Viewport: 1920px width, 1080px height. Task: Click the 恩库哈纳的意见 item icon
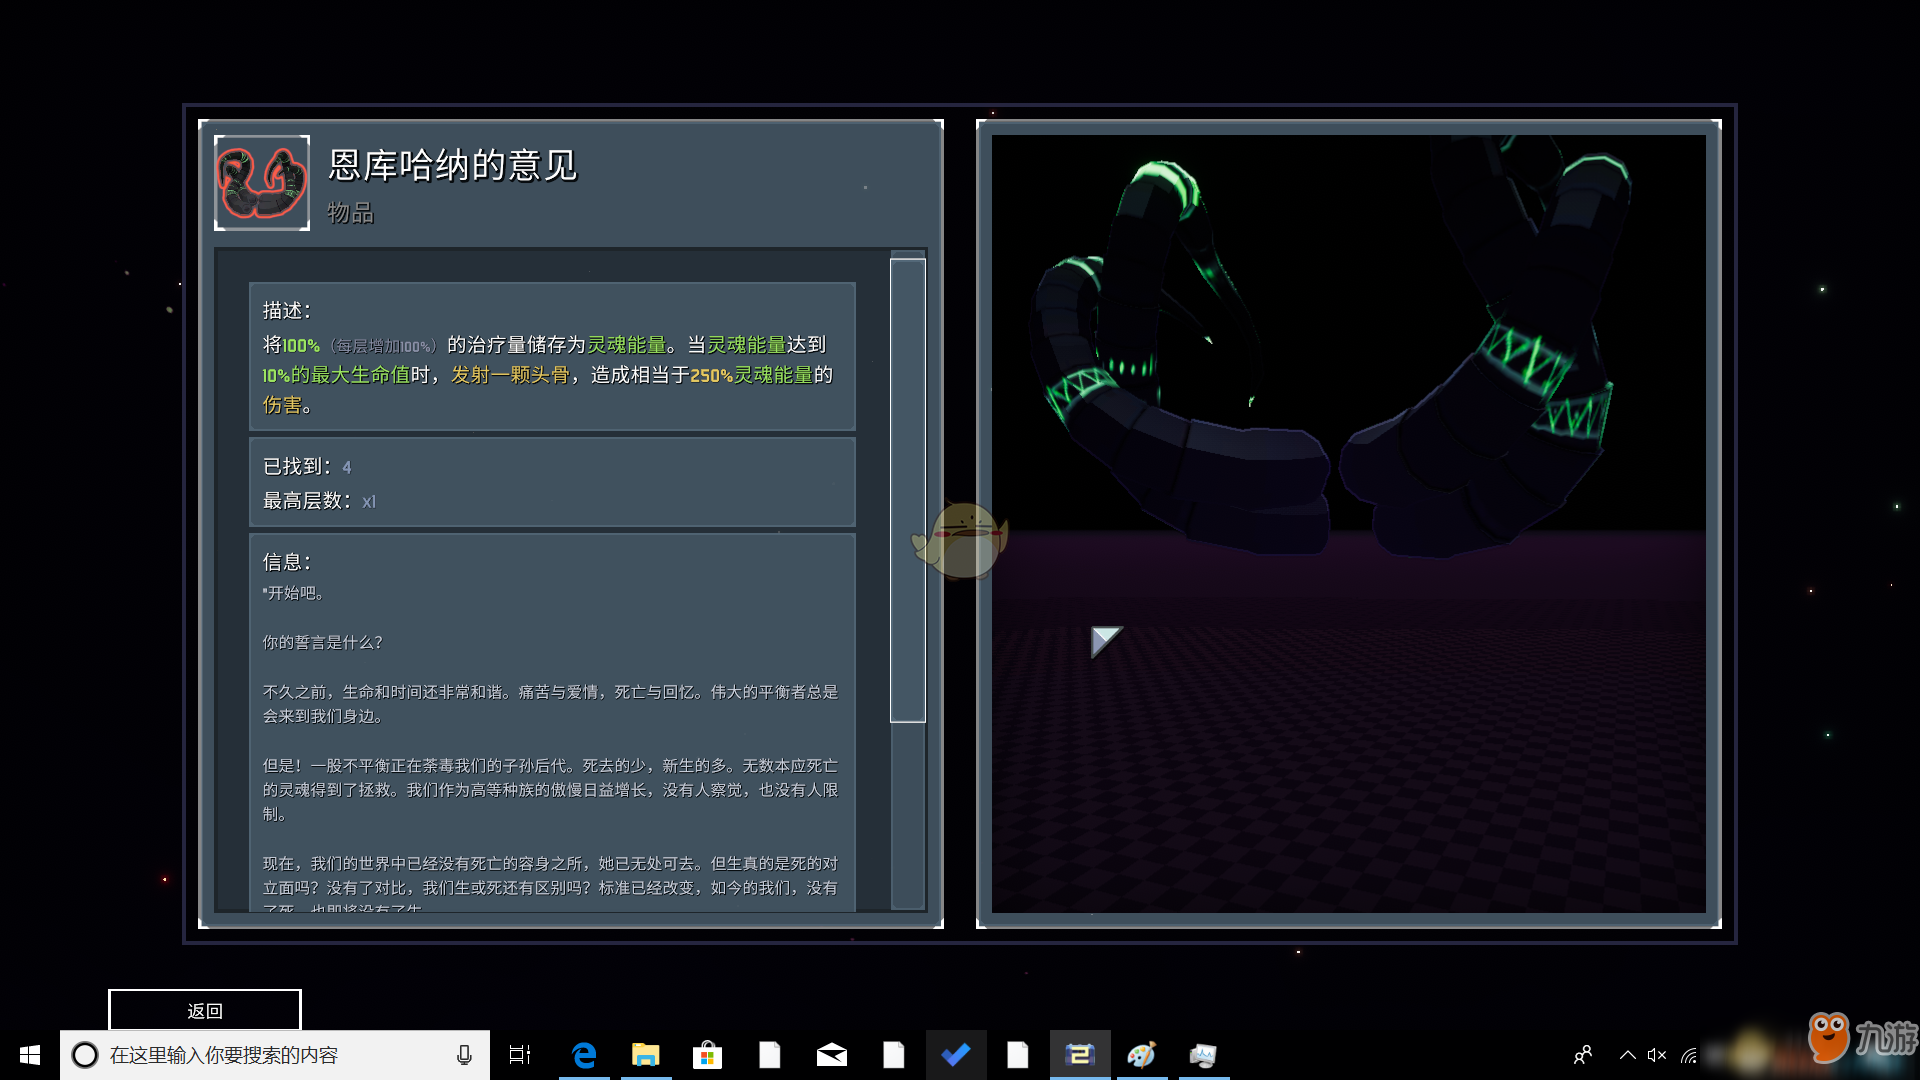point(262,183)
